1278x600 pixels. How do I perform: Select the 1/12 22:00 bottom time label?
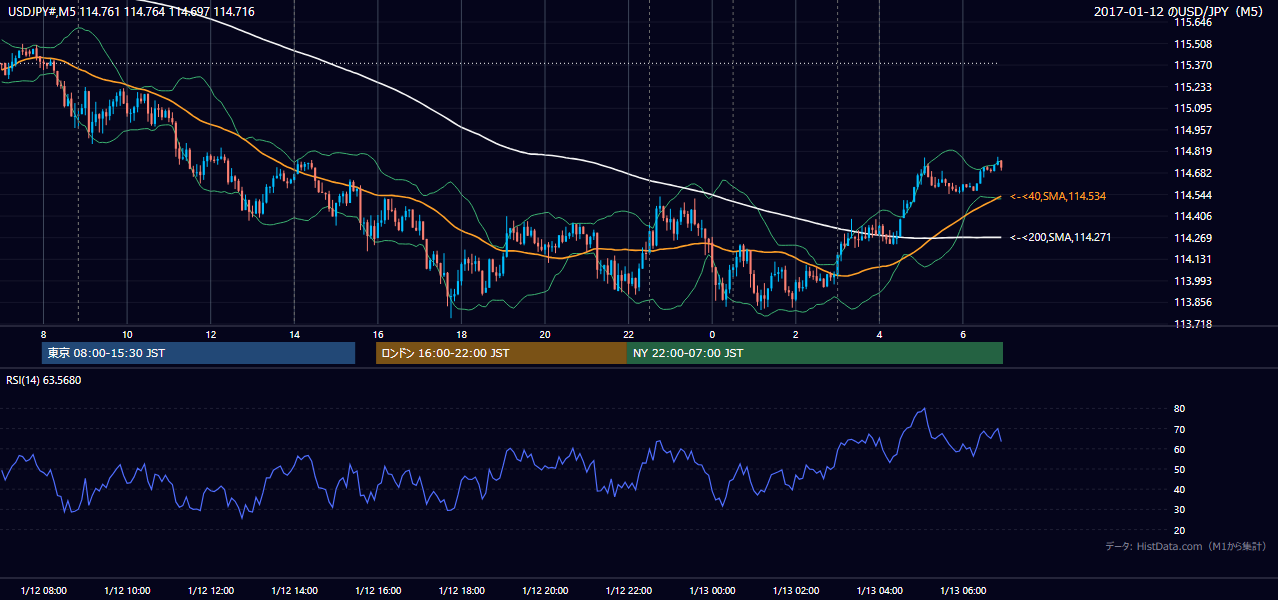[629, 591]
